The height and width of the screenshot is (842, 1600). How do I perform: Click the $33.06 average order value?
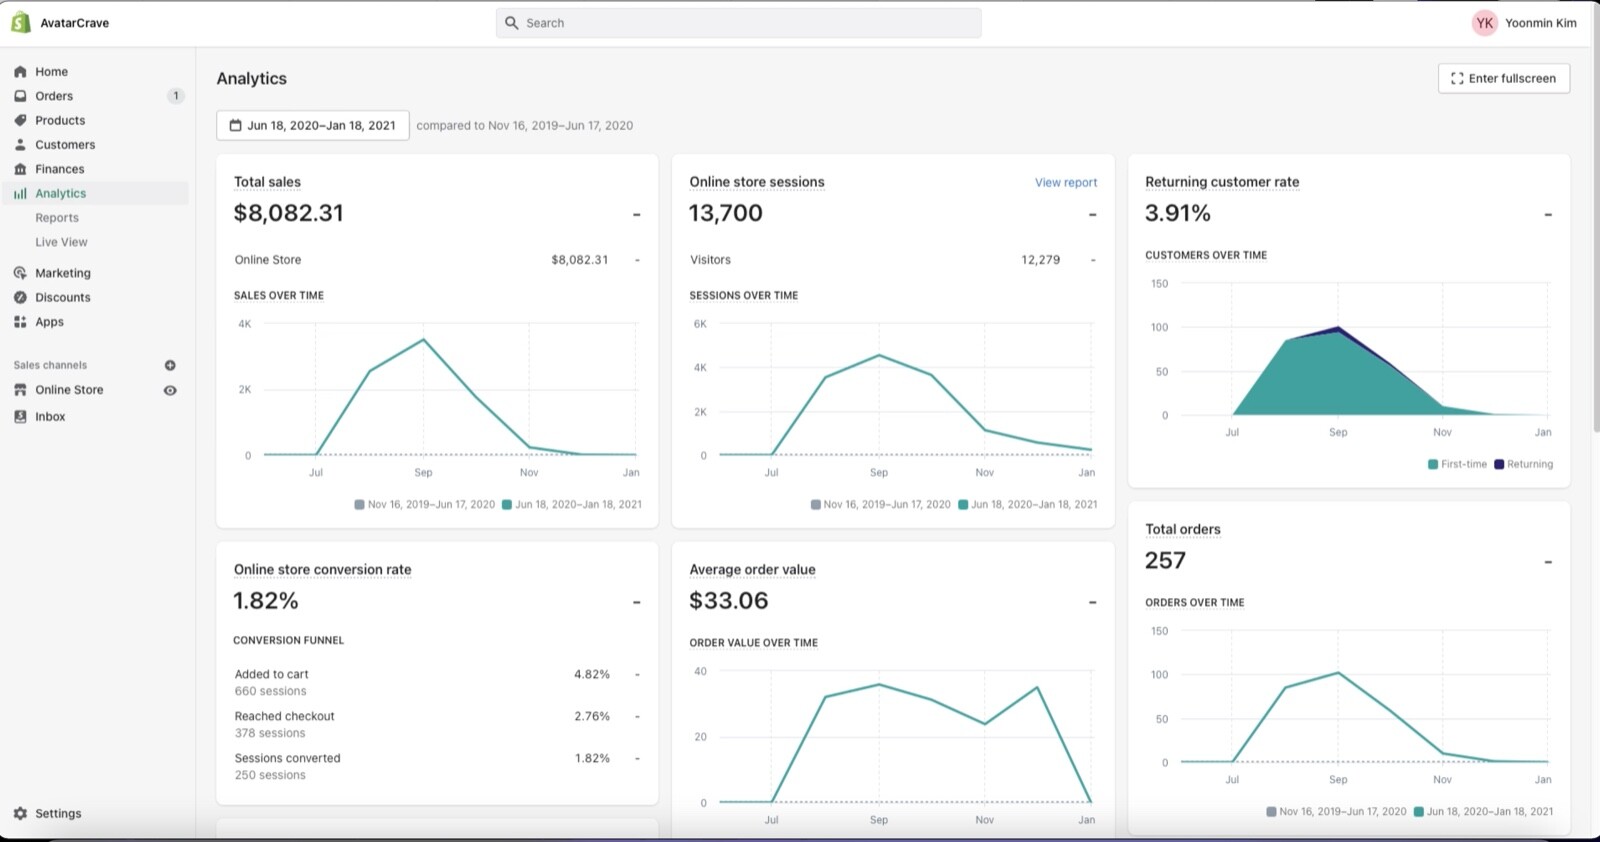[x=729, y=601]
